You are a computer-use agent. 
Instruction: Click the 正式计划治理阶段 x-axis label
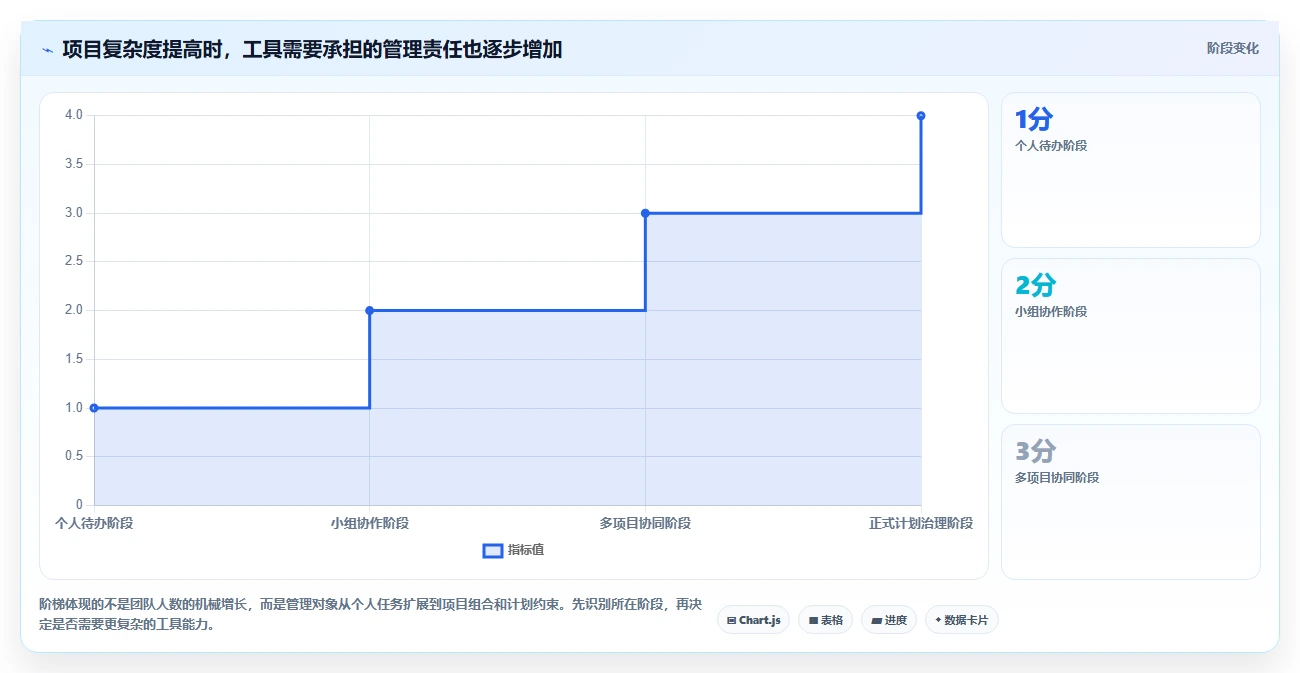[x=921, y=523]
